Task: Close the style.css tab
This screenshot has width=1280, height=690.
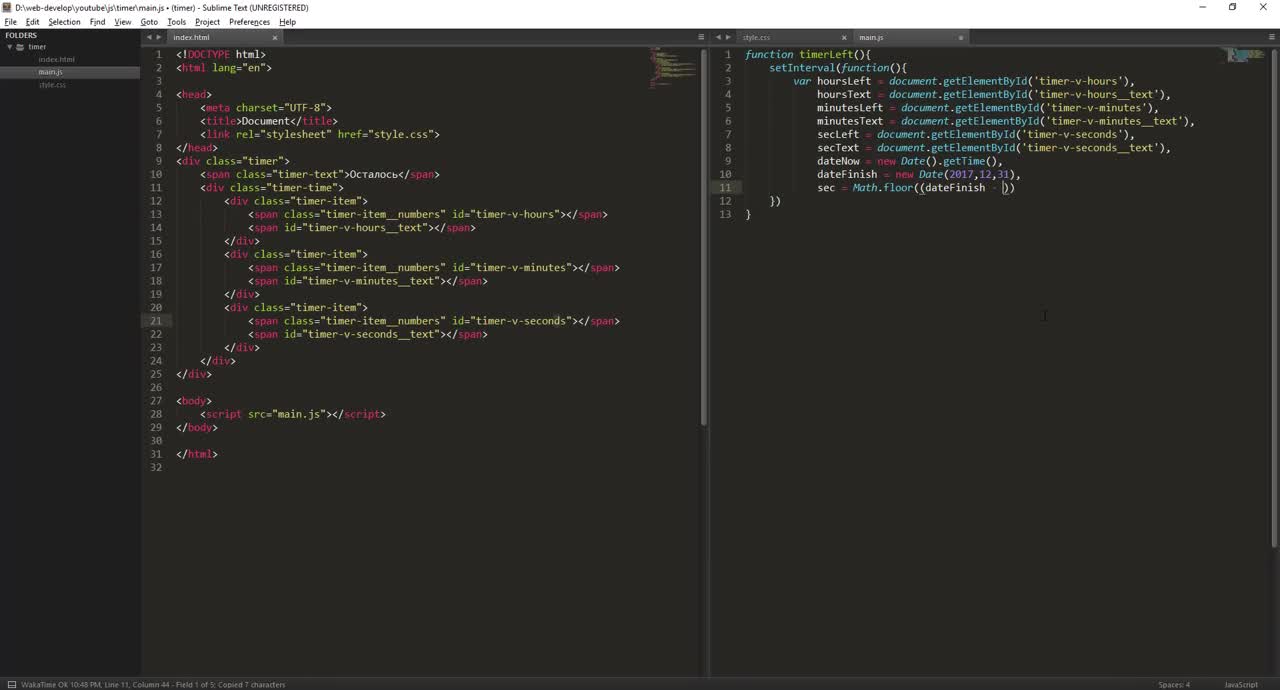Action: [845, 37]
